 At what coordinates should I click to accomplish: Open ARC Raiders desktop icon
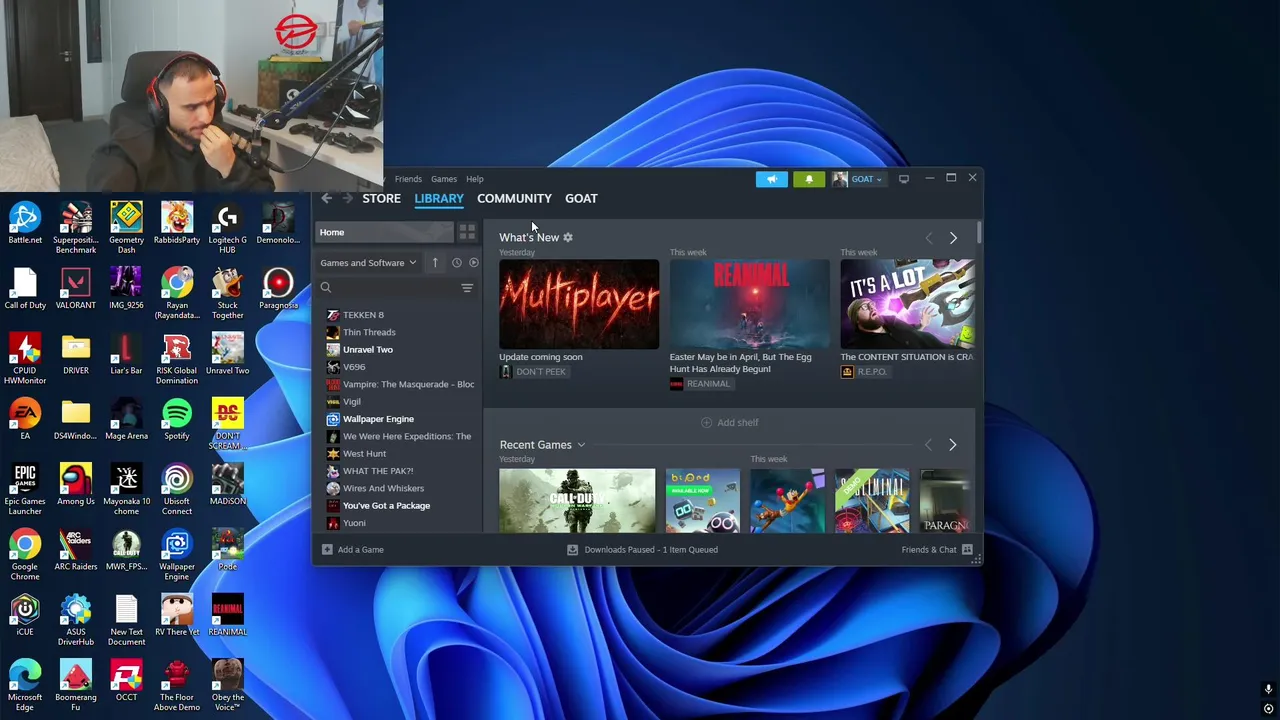coord(76,550)
